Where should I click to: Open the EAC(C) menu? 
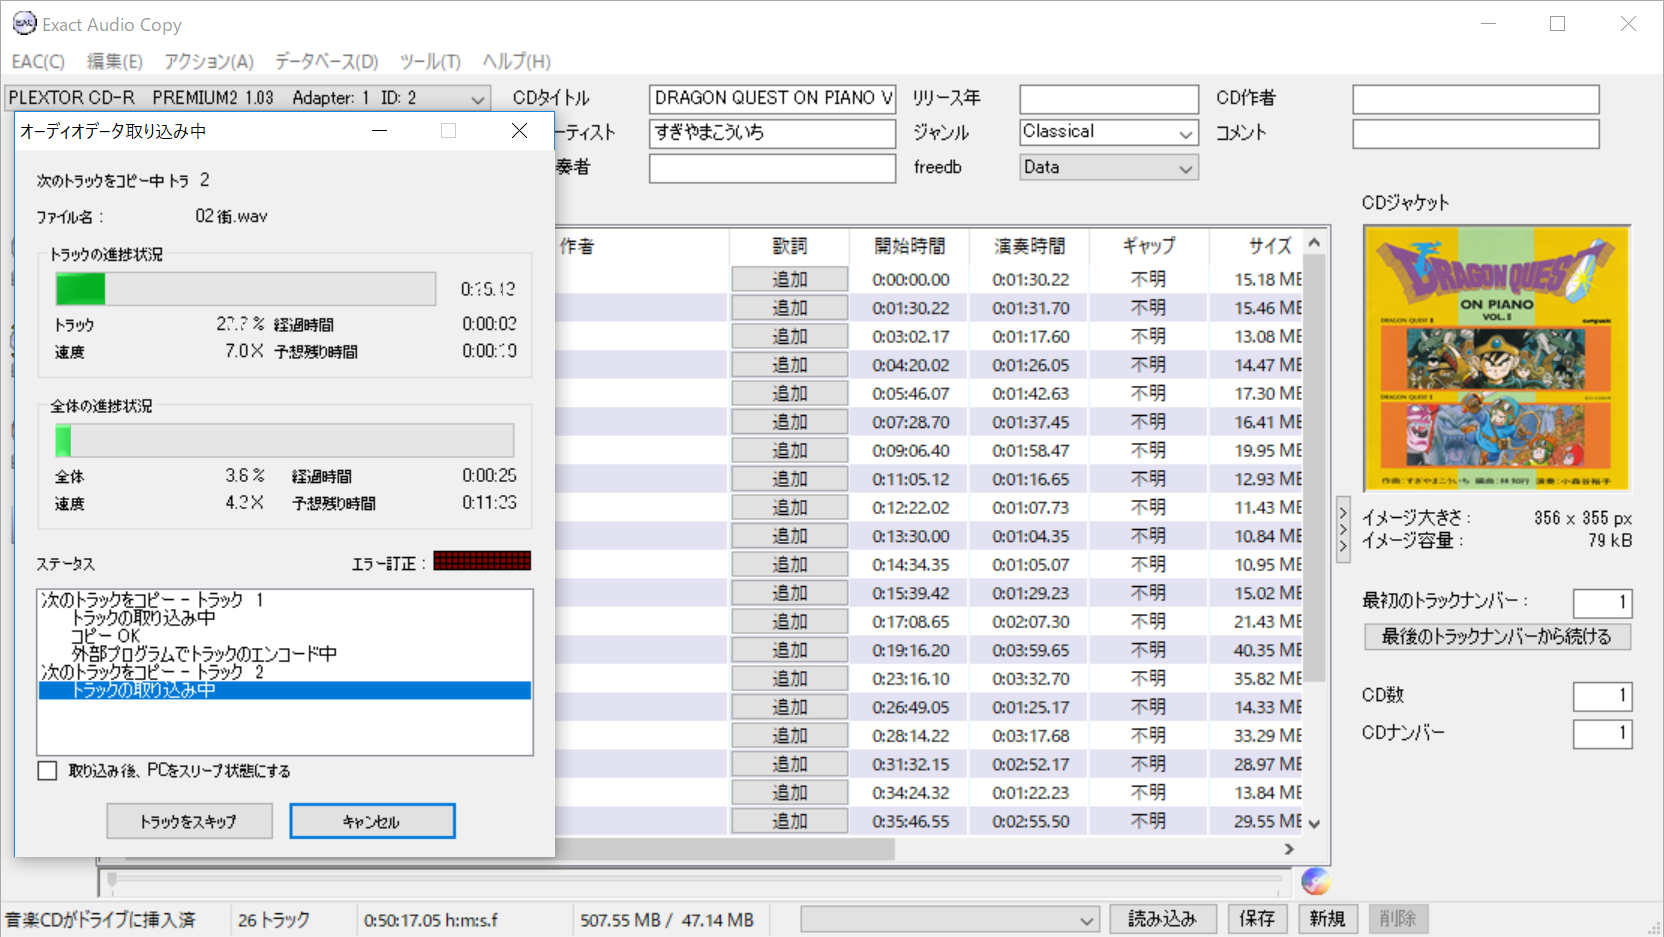38,62
